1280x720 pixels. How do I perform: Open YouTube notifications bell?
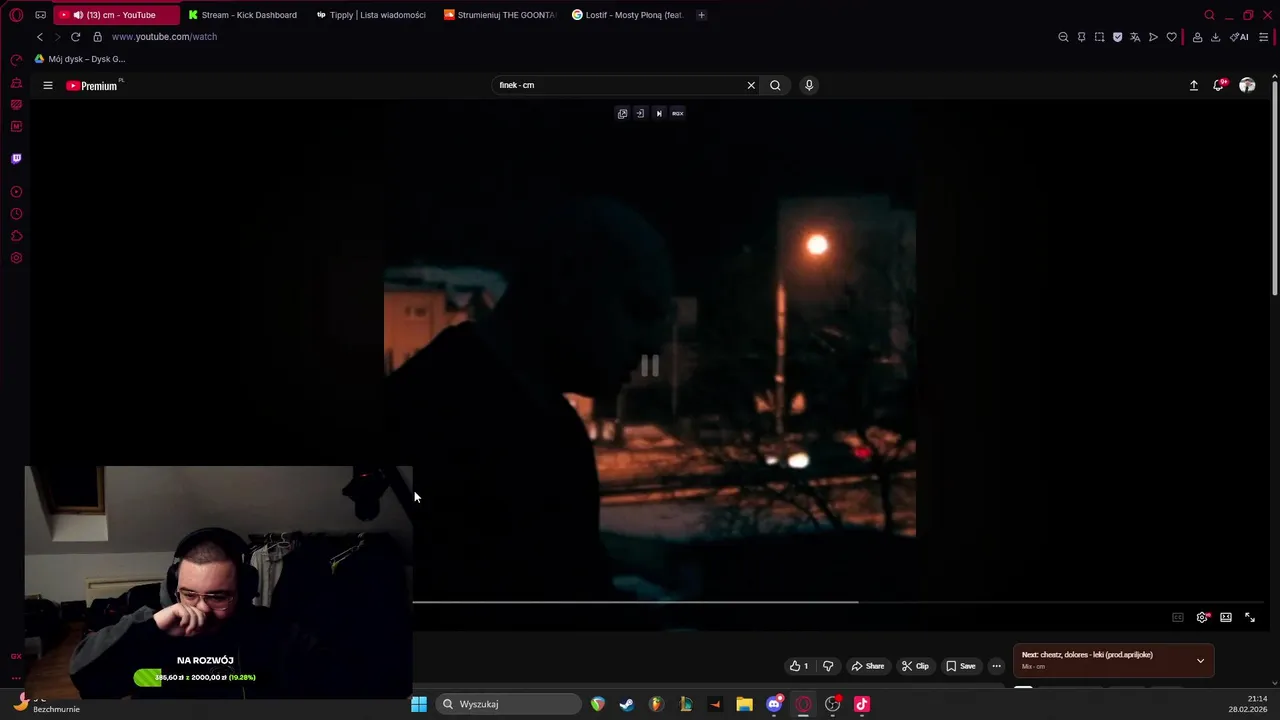click(1218, 85)
